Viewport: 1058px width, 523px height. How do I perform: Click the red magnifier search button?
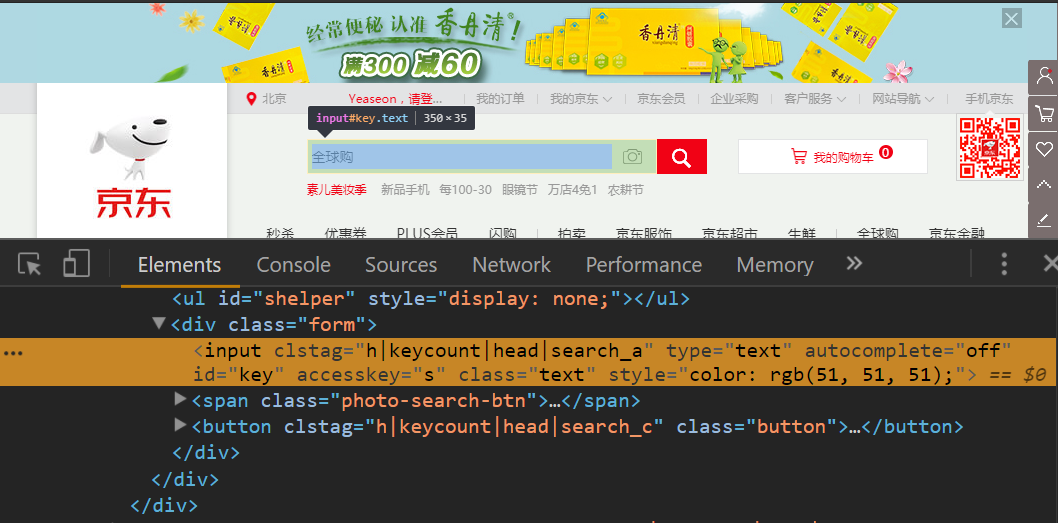click(681, 157)
